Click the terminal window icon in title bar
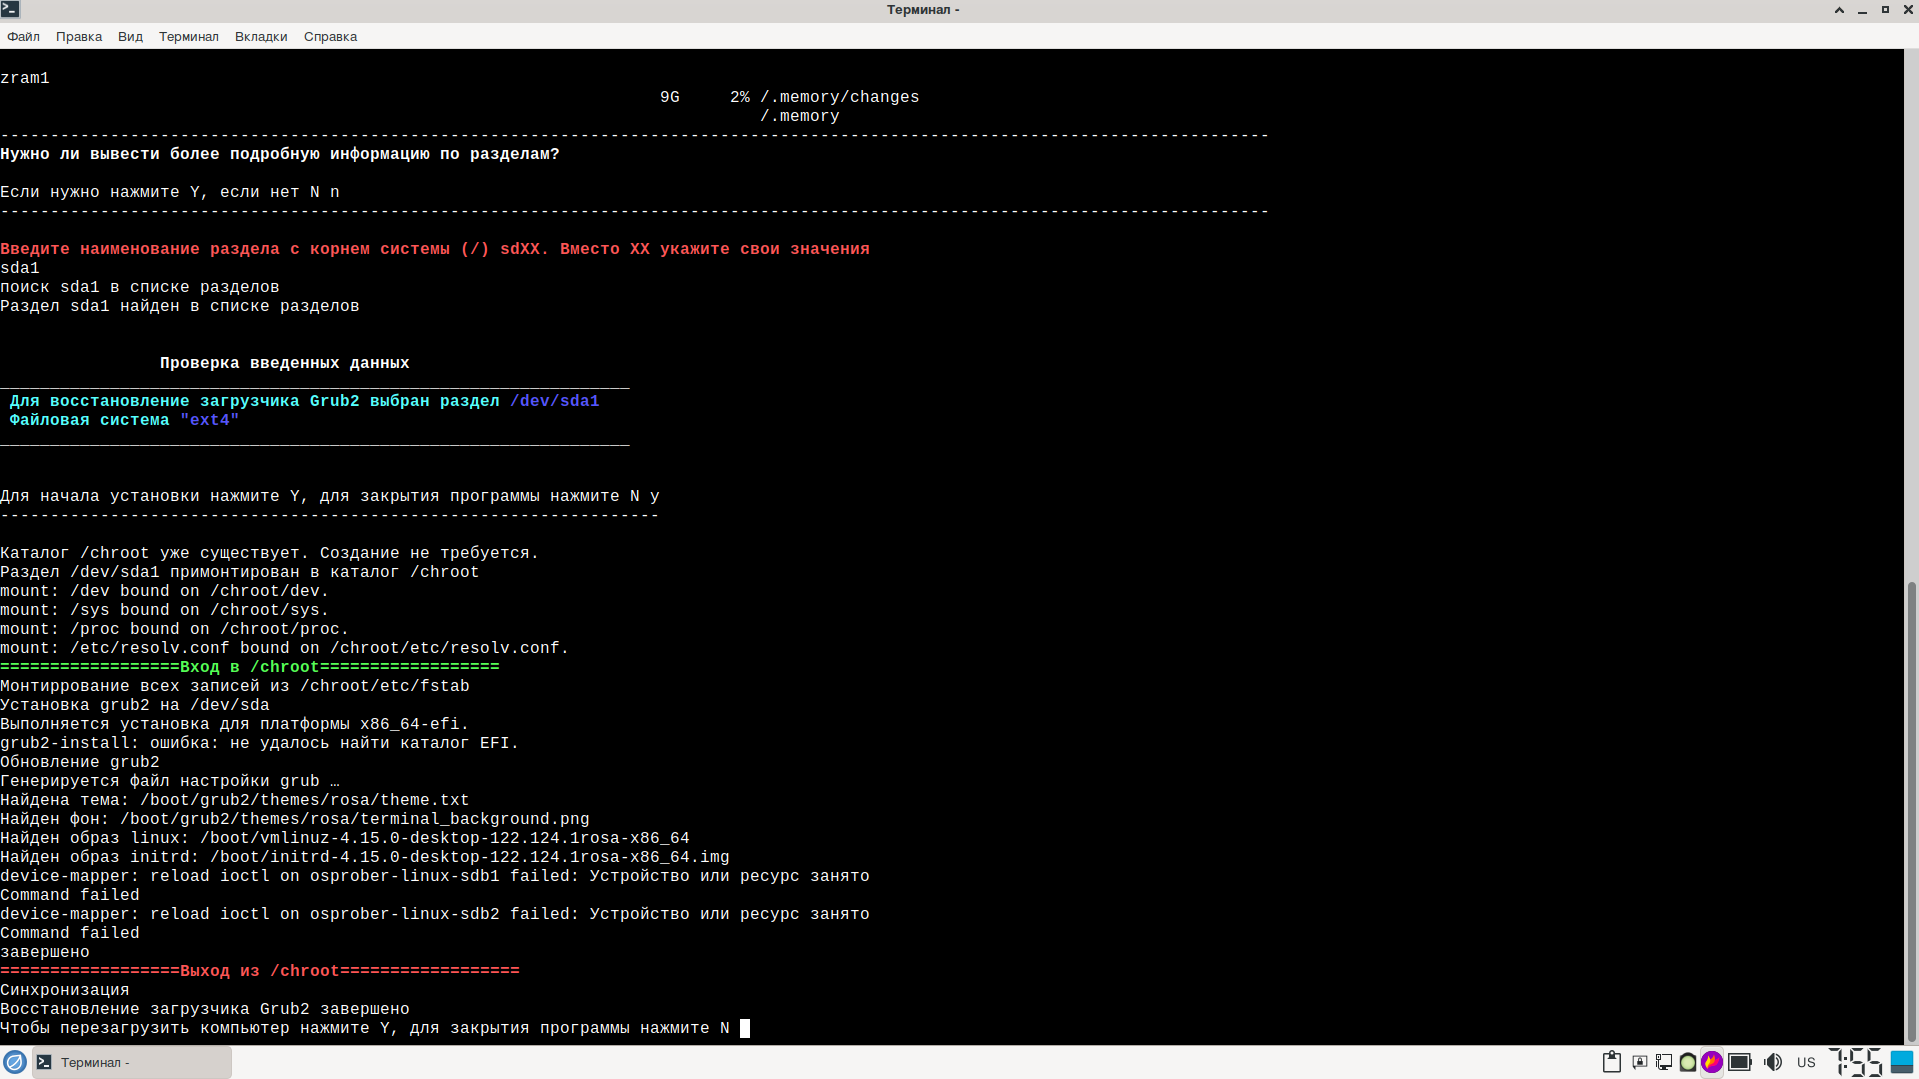1919x1079 pixels. (10, 9)
